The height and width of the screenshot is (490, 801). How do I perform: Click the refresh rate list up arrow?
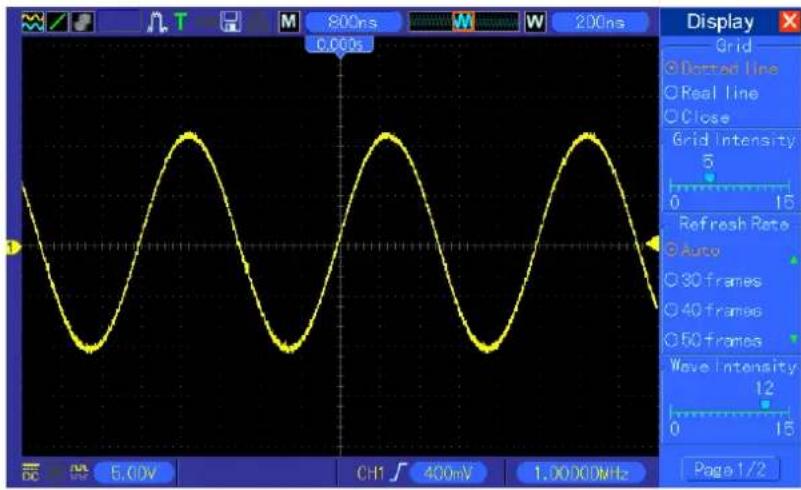[x=793, y=261]
